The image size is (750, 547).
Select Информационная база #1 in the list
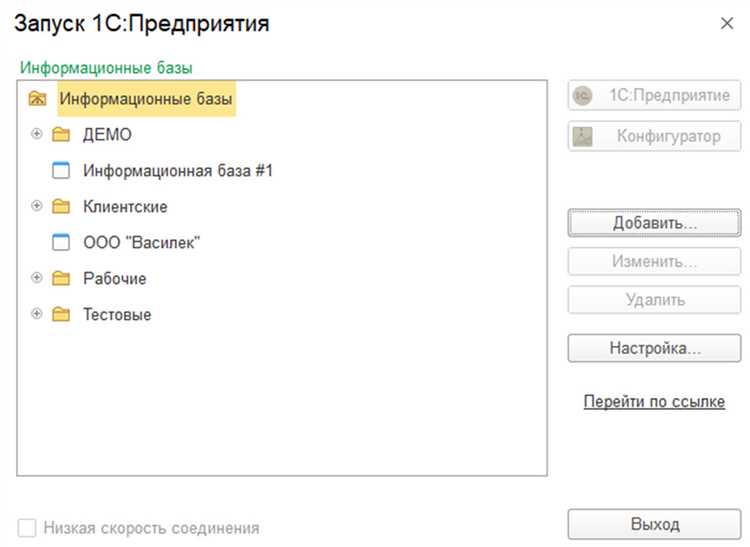coord(178,171)
